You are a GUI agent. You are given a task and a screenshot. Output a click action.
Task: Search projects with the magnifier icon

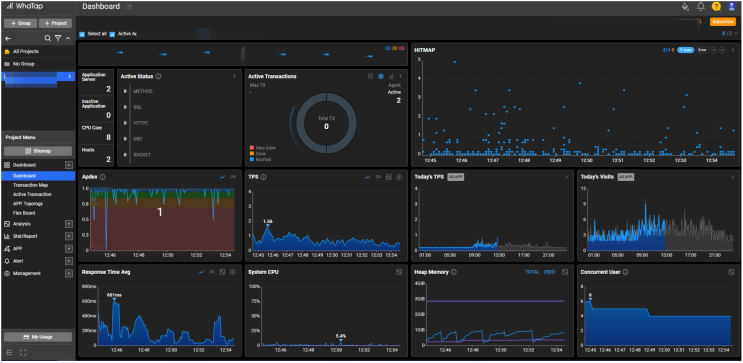pos(48,38)
